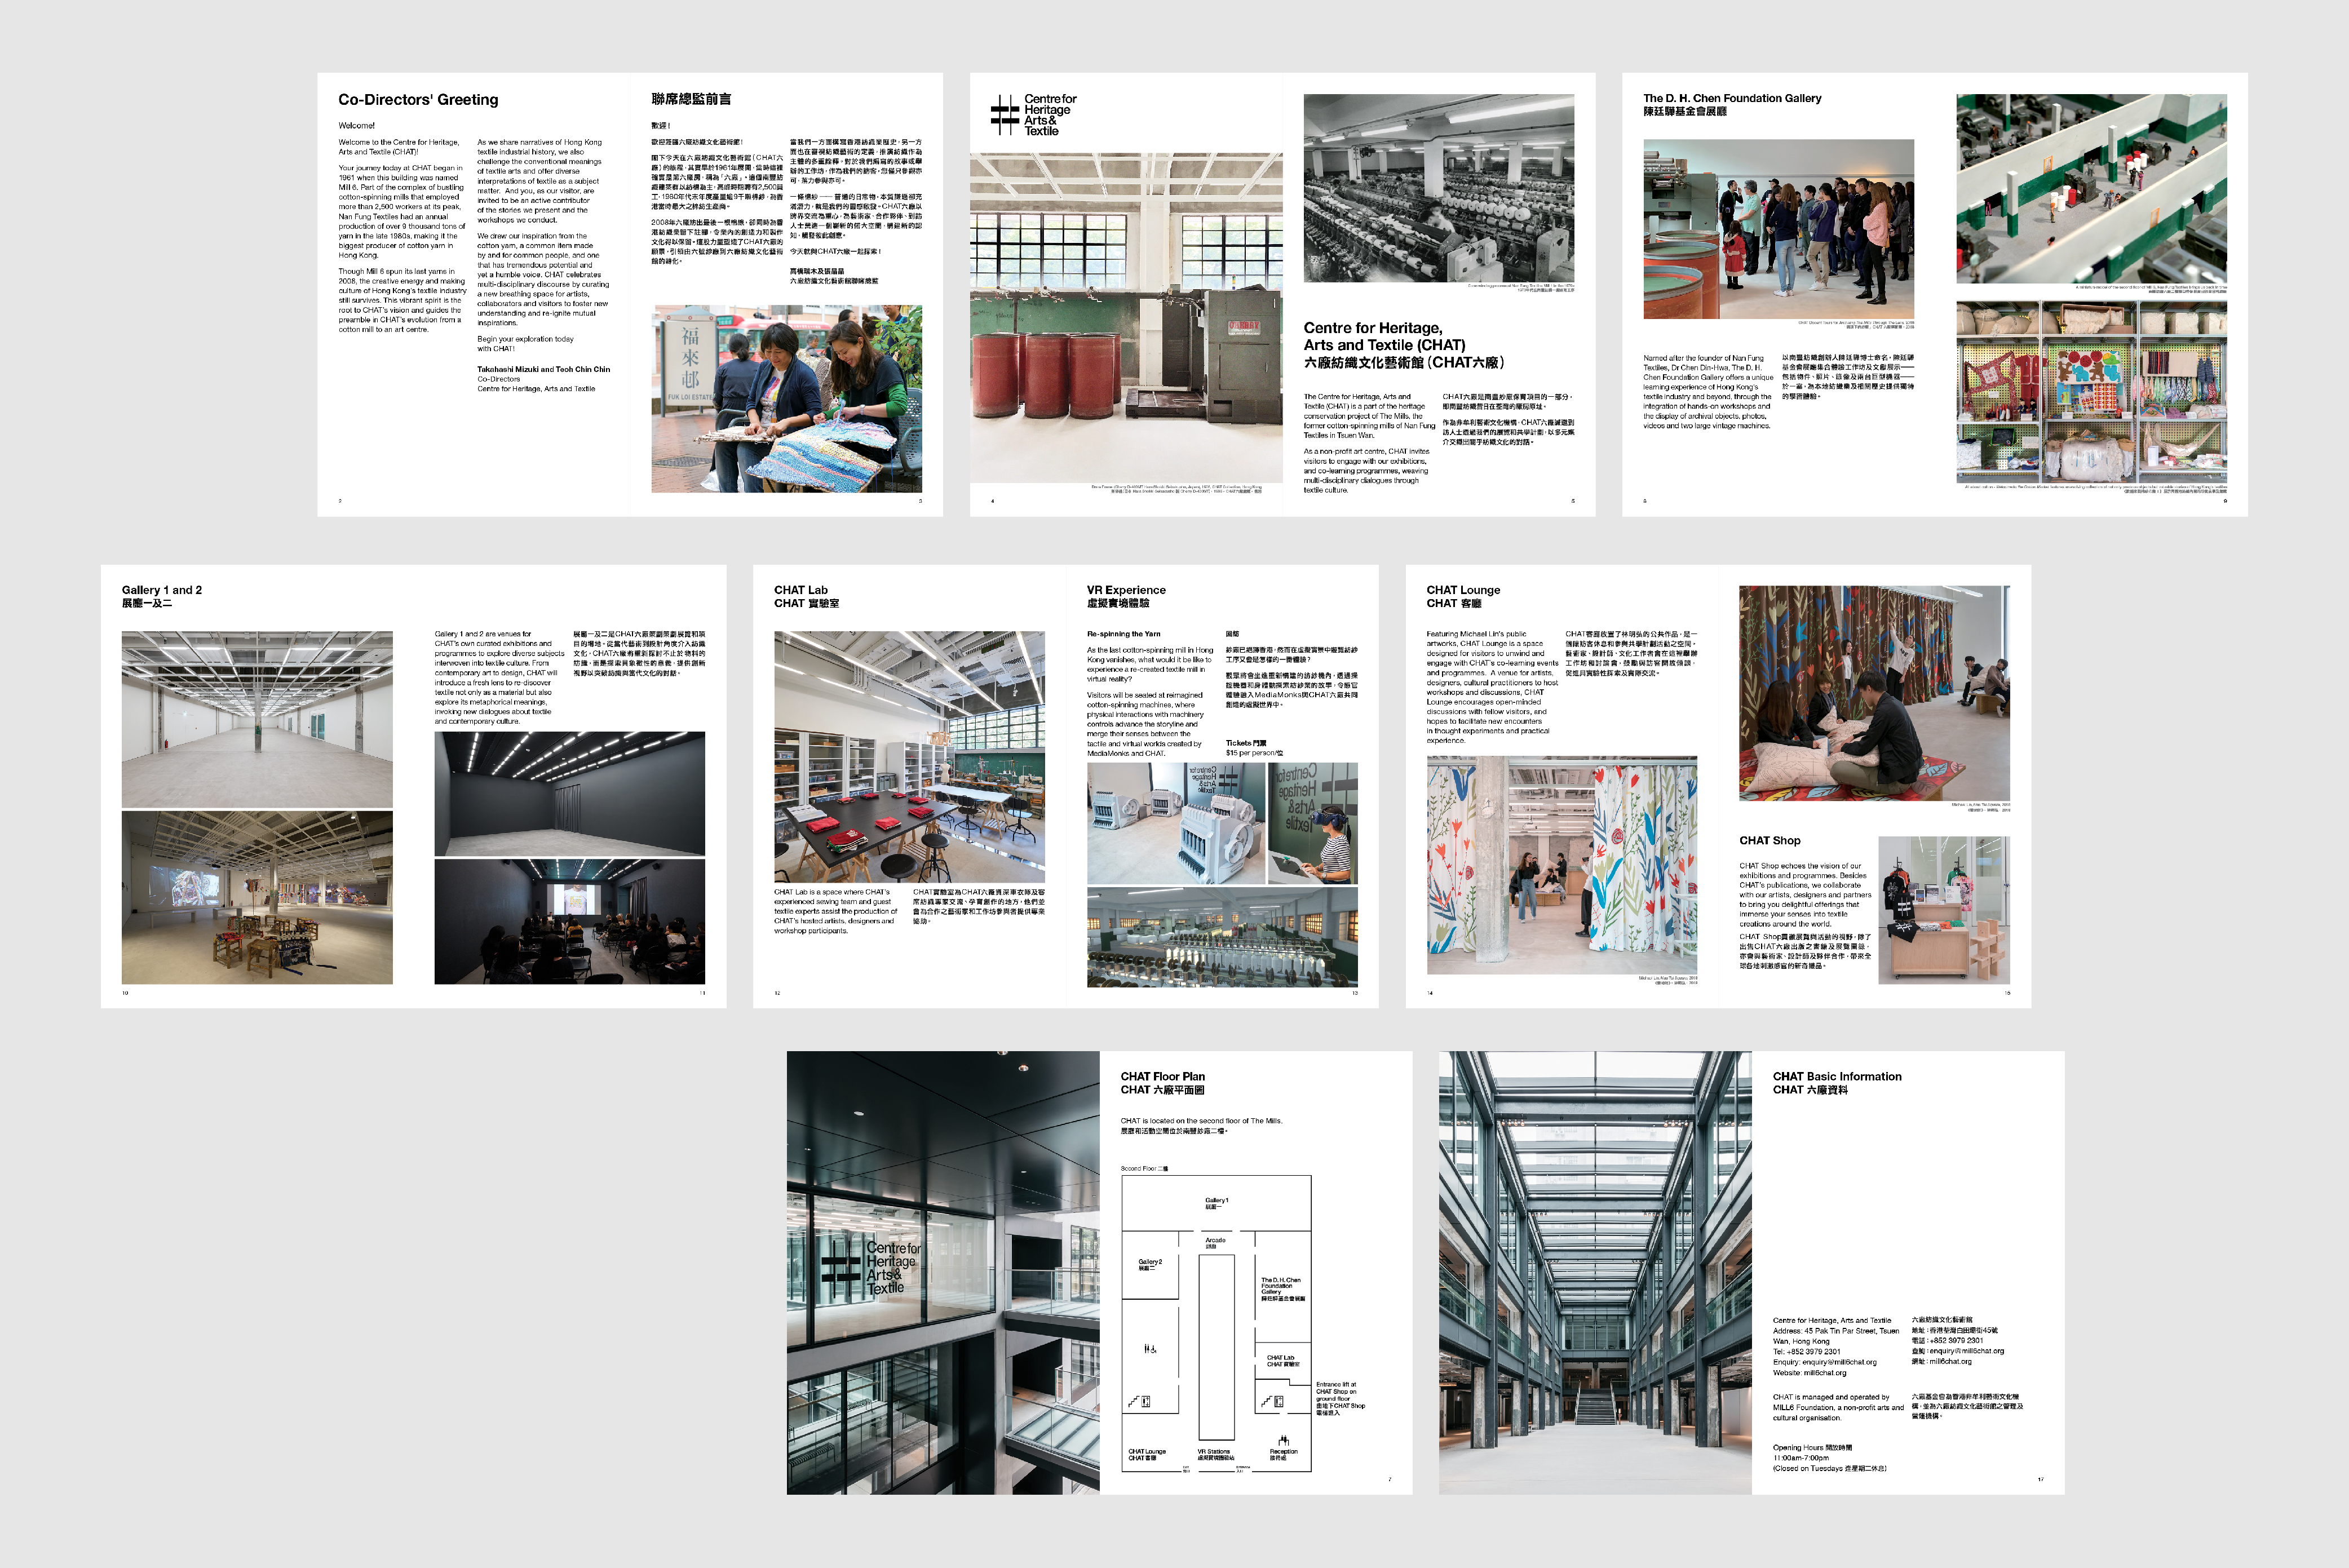Select the red barrels machine photo
The height and width of the screenshot is (1568, 2349).
(x=1126, y=318)
